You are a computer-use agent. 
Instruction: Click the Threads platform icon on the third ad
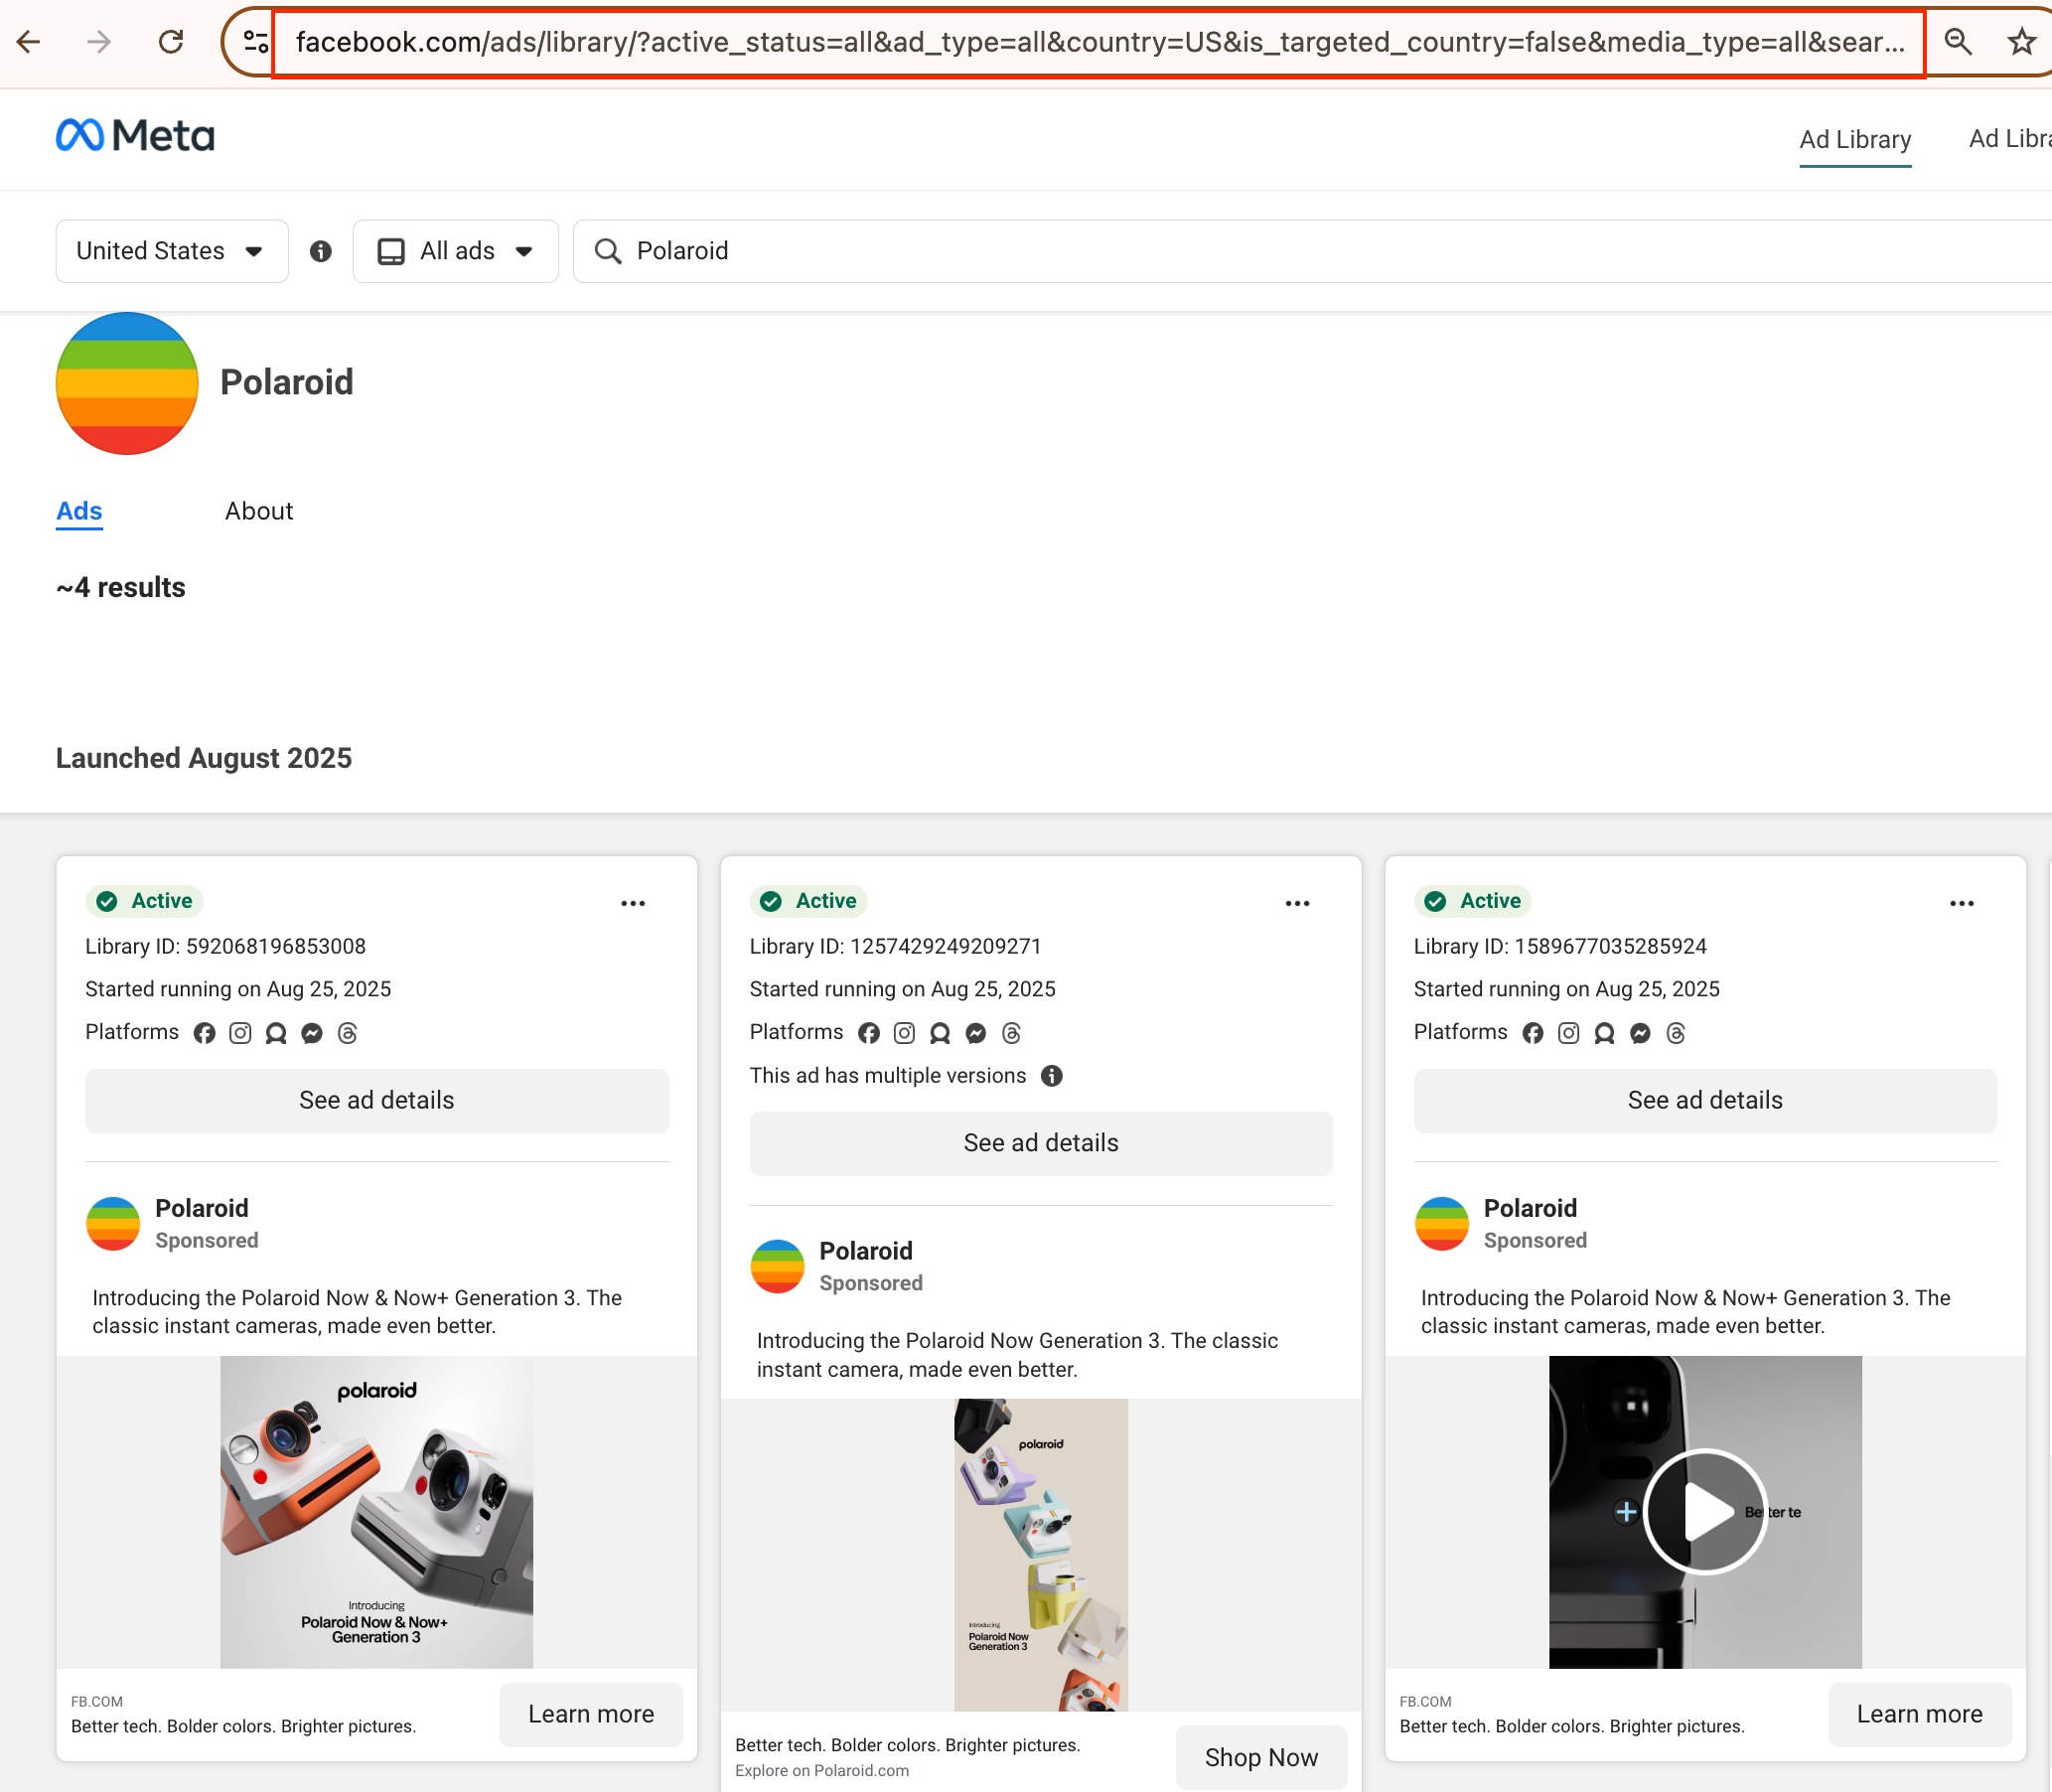1676,1032
